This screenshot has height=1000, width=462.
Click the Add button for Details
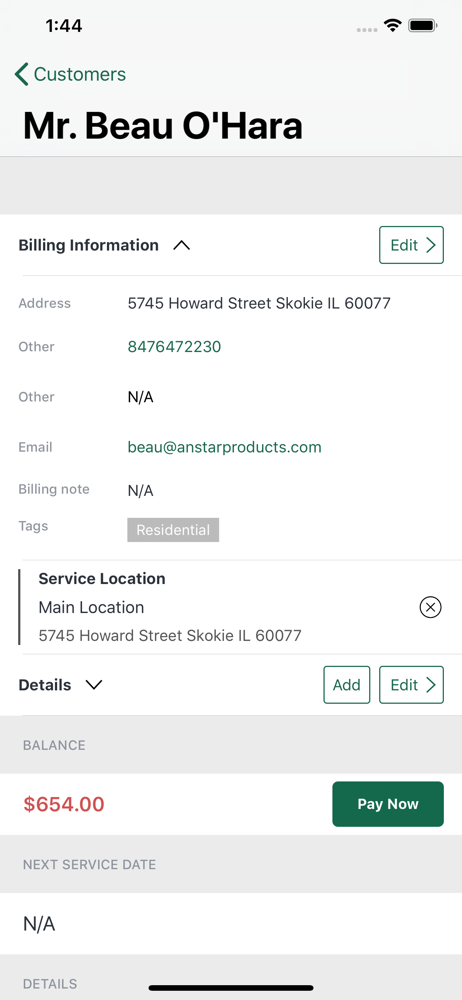(346, 685)
